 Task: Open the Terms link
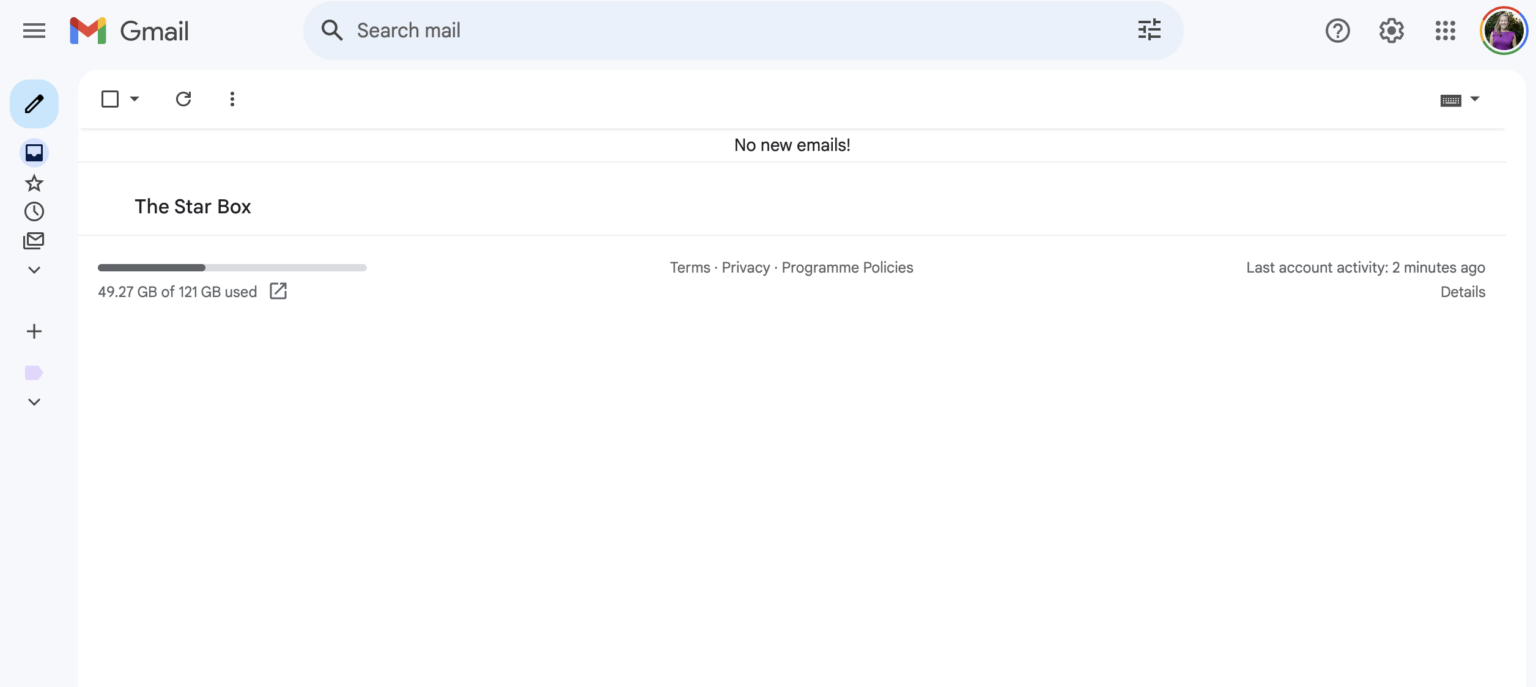click(690, 268)
